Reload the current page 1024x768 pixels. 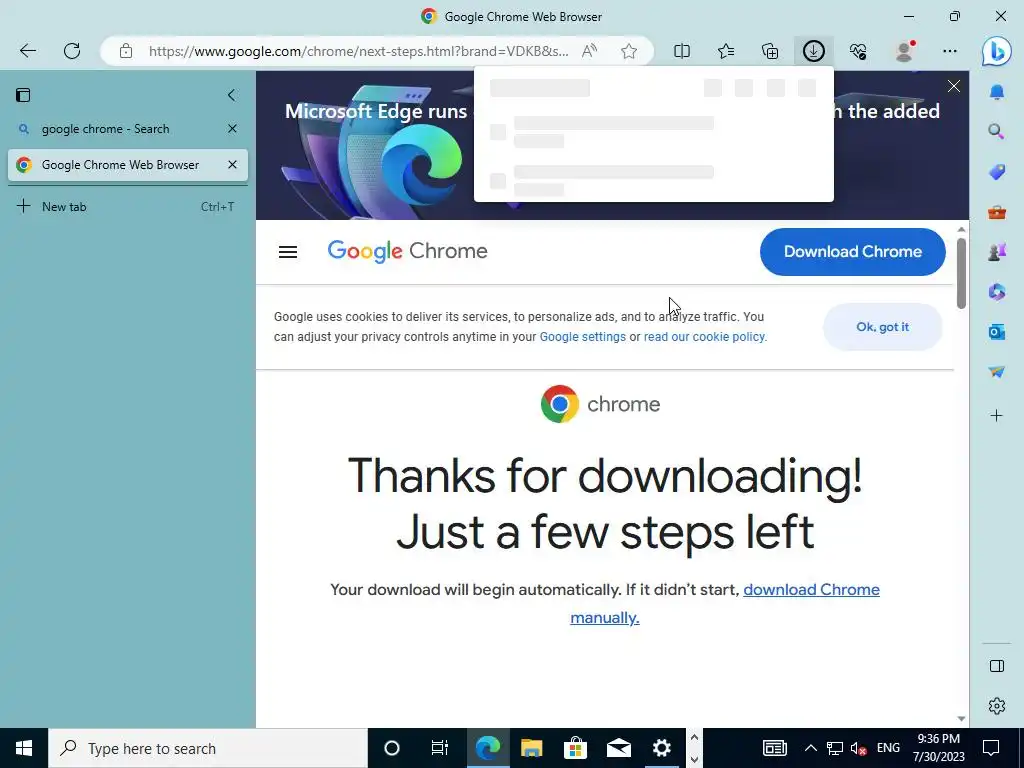coord(72,51)
